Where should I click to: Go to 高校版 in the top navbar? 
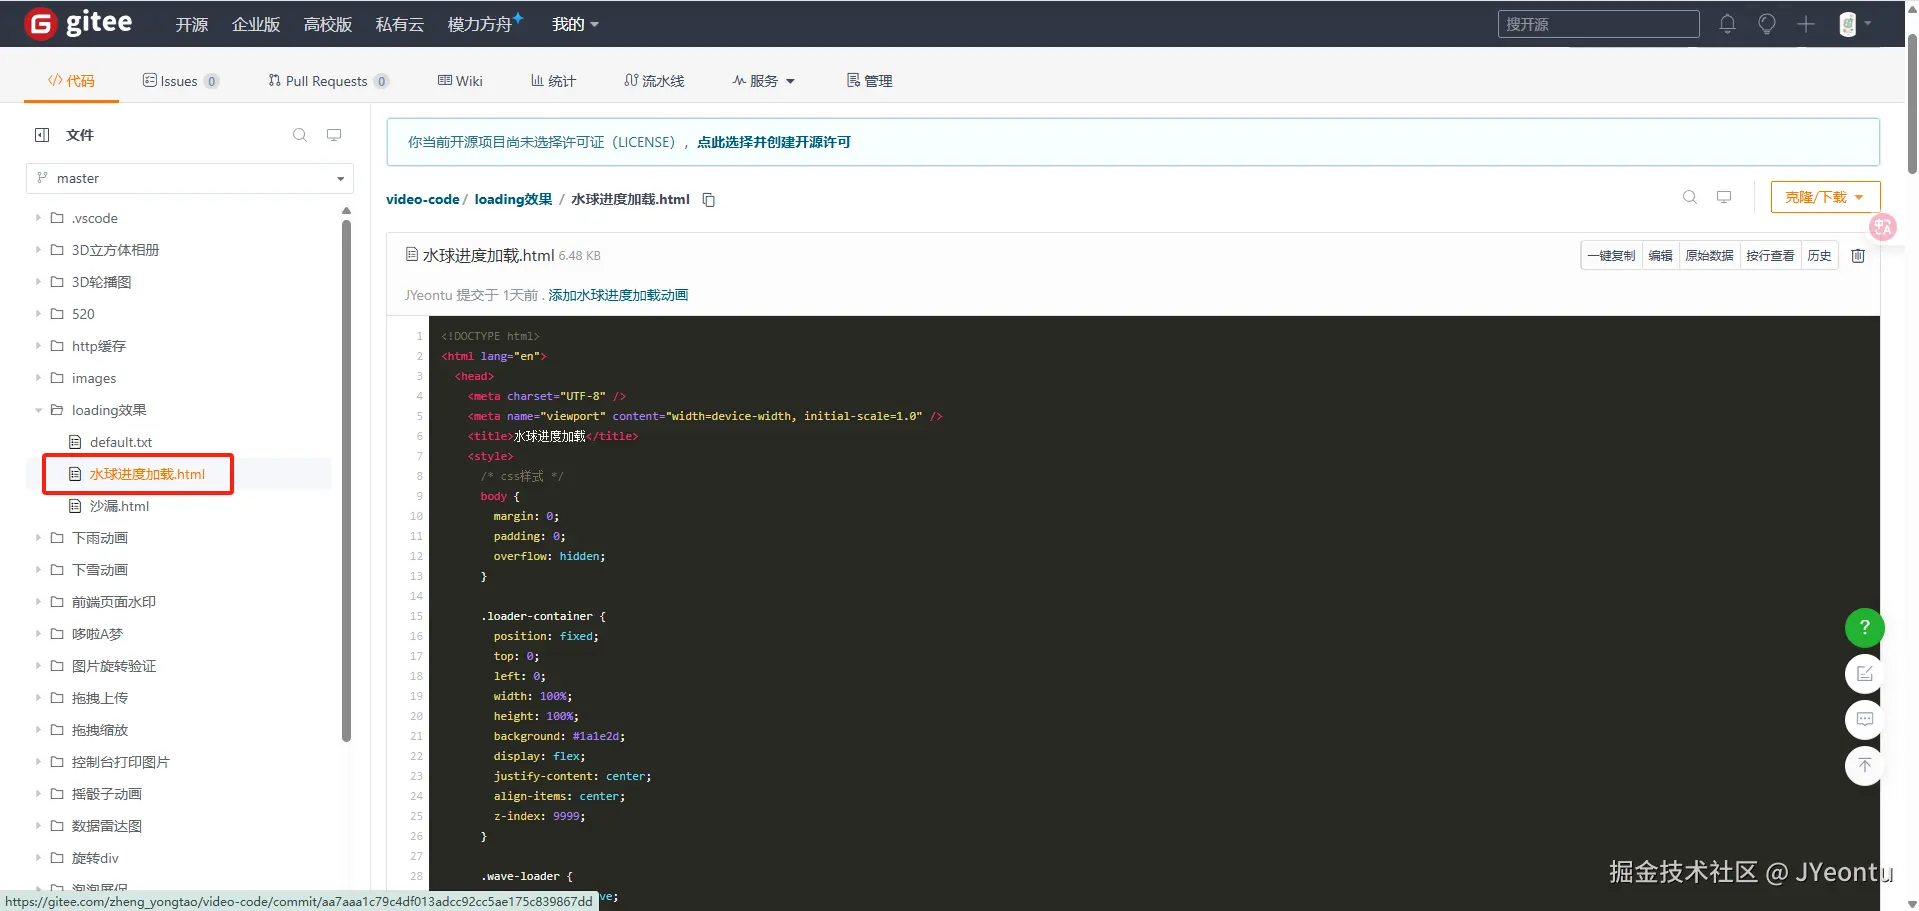click(x=328, y=24)
